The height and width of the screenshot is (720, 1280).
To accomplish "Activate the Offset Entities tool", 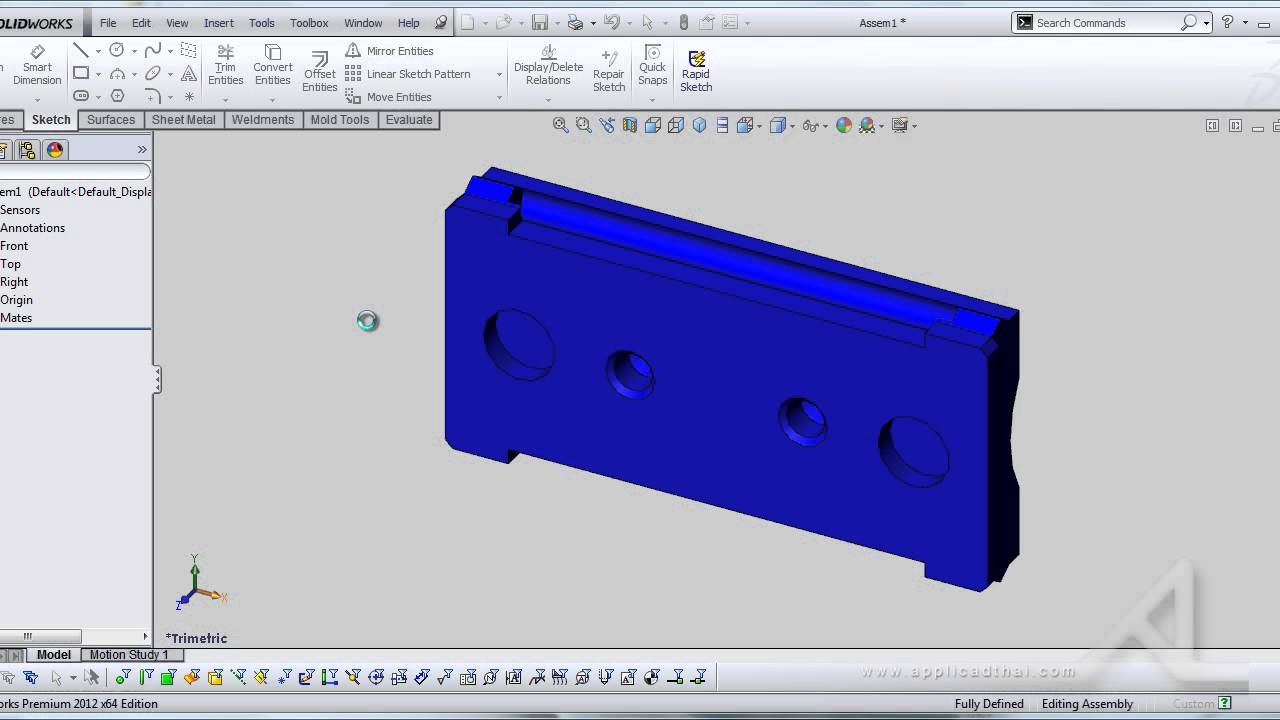I will (320, 72).
